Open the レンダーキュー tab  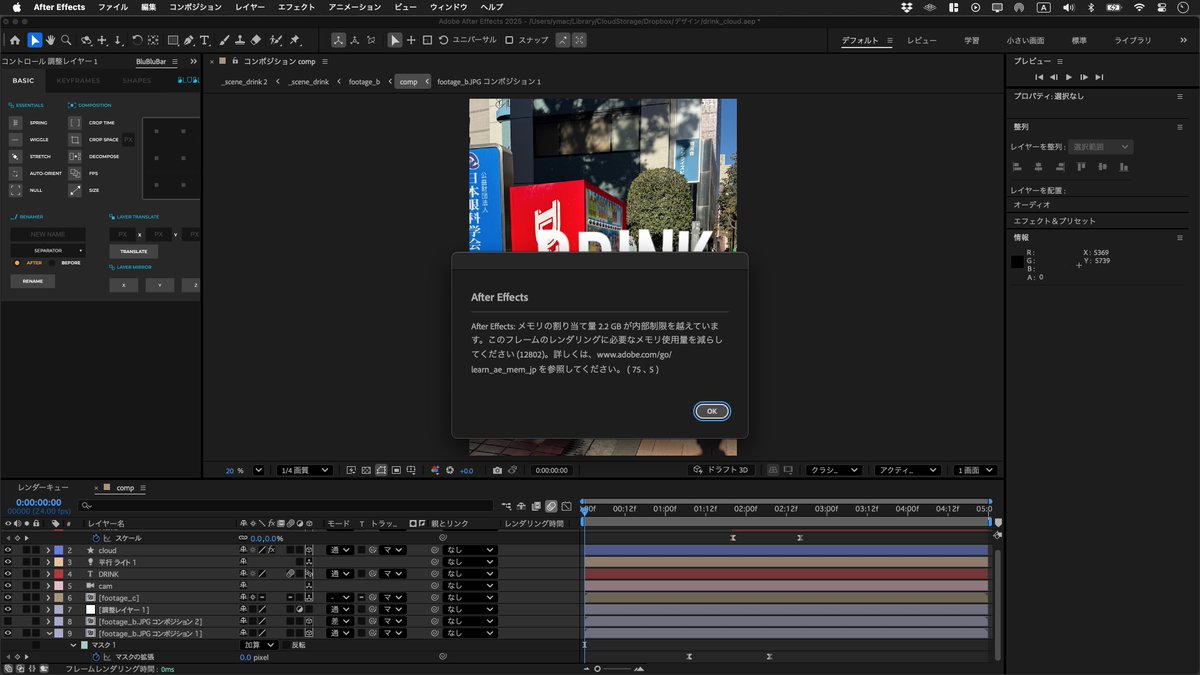[x=43, y=487]
